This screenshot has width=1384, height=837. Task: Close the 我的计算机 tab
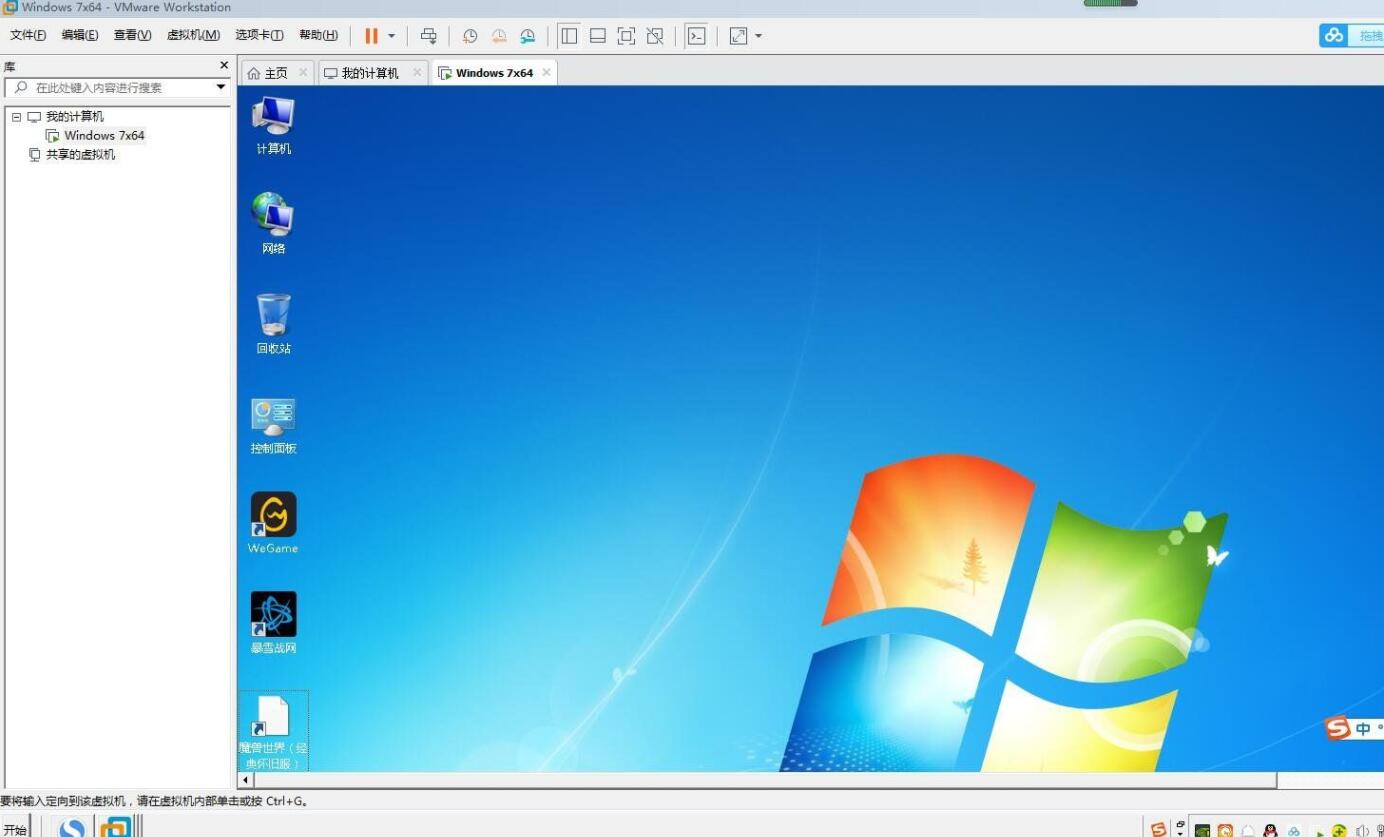pyautogui.click(x=417, y=72)
